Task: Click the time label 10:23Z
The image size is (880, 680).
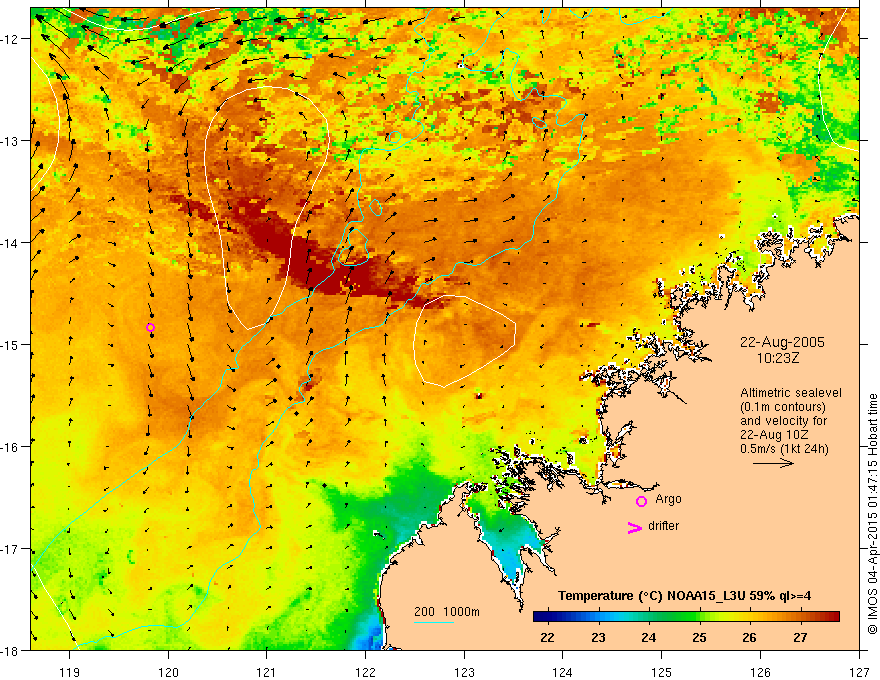Action: (x=777, y=358)
